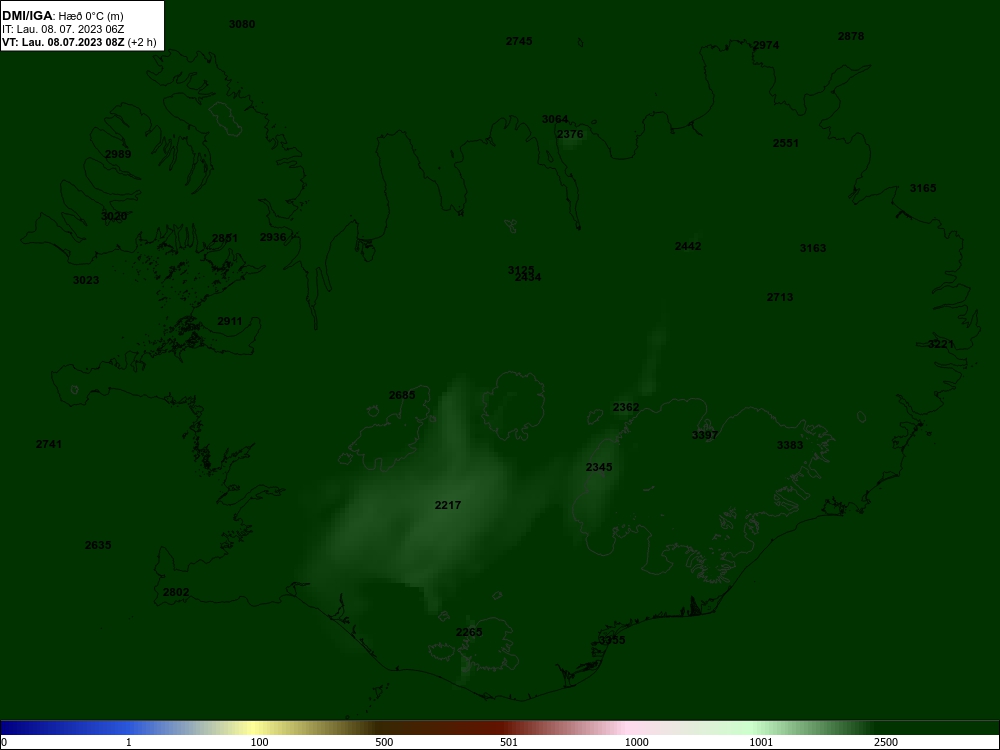Click the 3355 south coast value
The image size is (1000, 750).
(612, 640)
